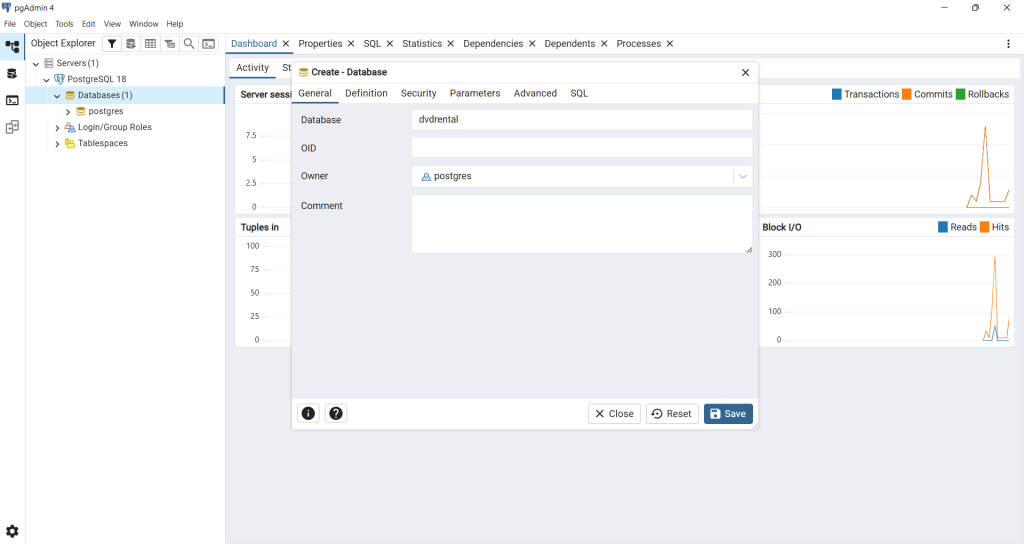Viewport: 1024px width, 544px height.
Task: Close the Processes tab
Action: click(670, 44)
